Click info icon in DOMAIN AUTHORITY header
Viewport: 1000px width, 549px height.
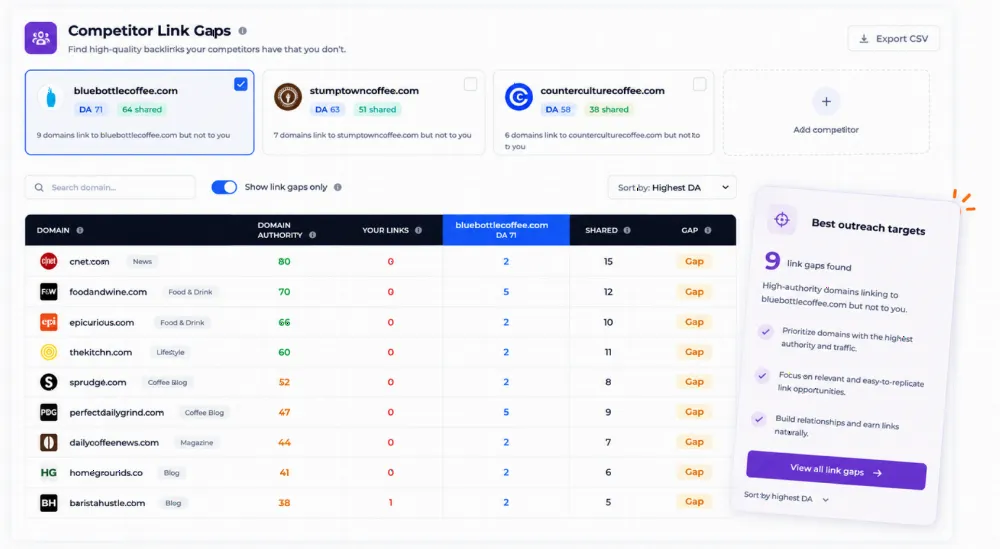[x=312, y=235]
